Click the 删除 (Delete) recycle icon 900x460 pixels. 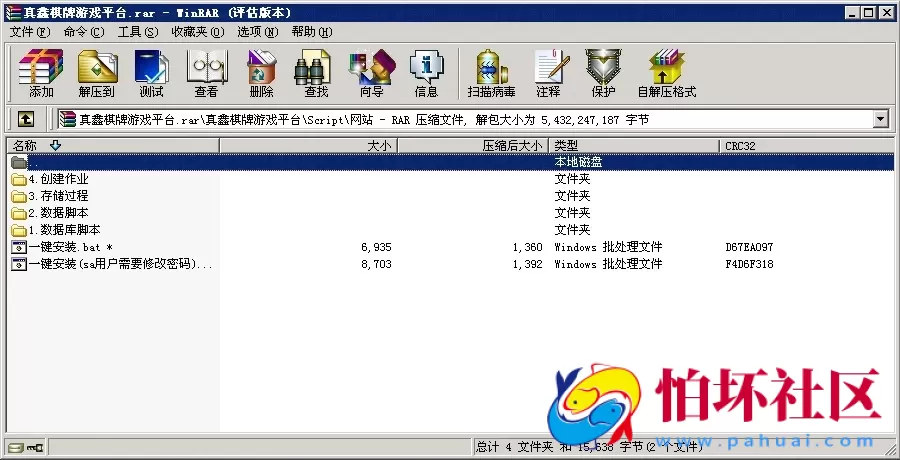coord(261,73)
